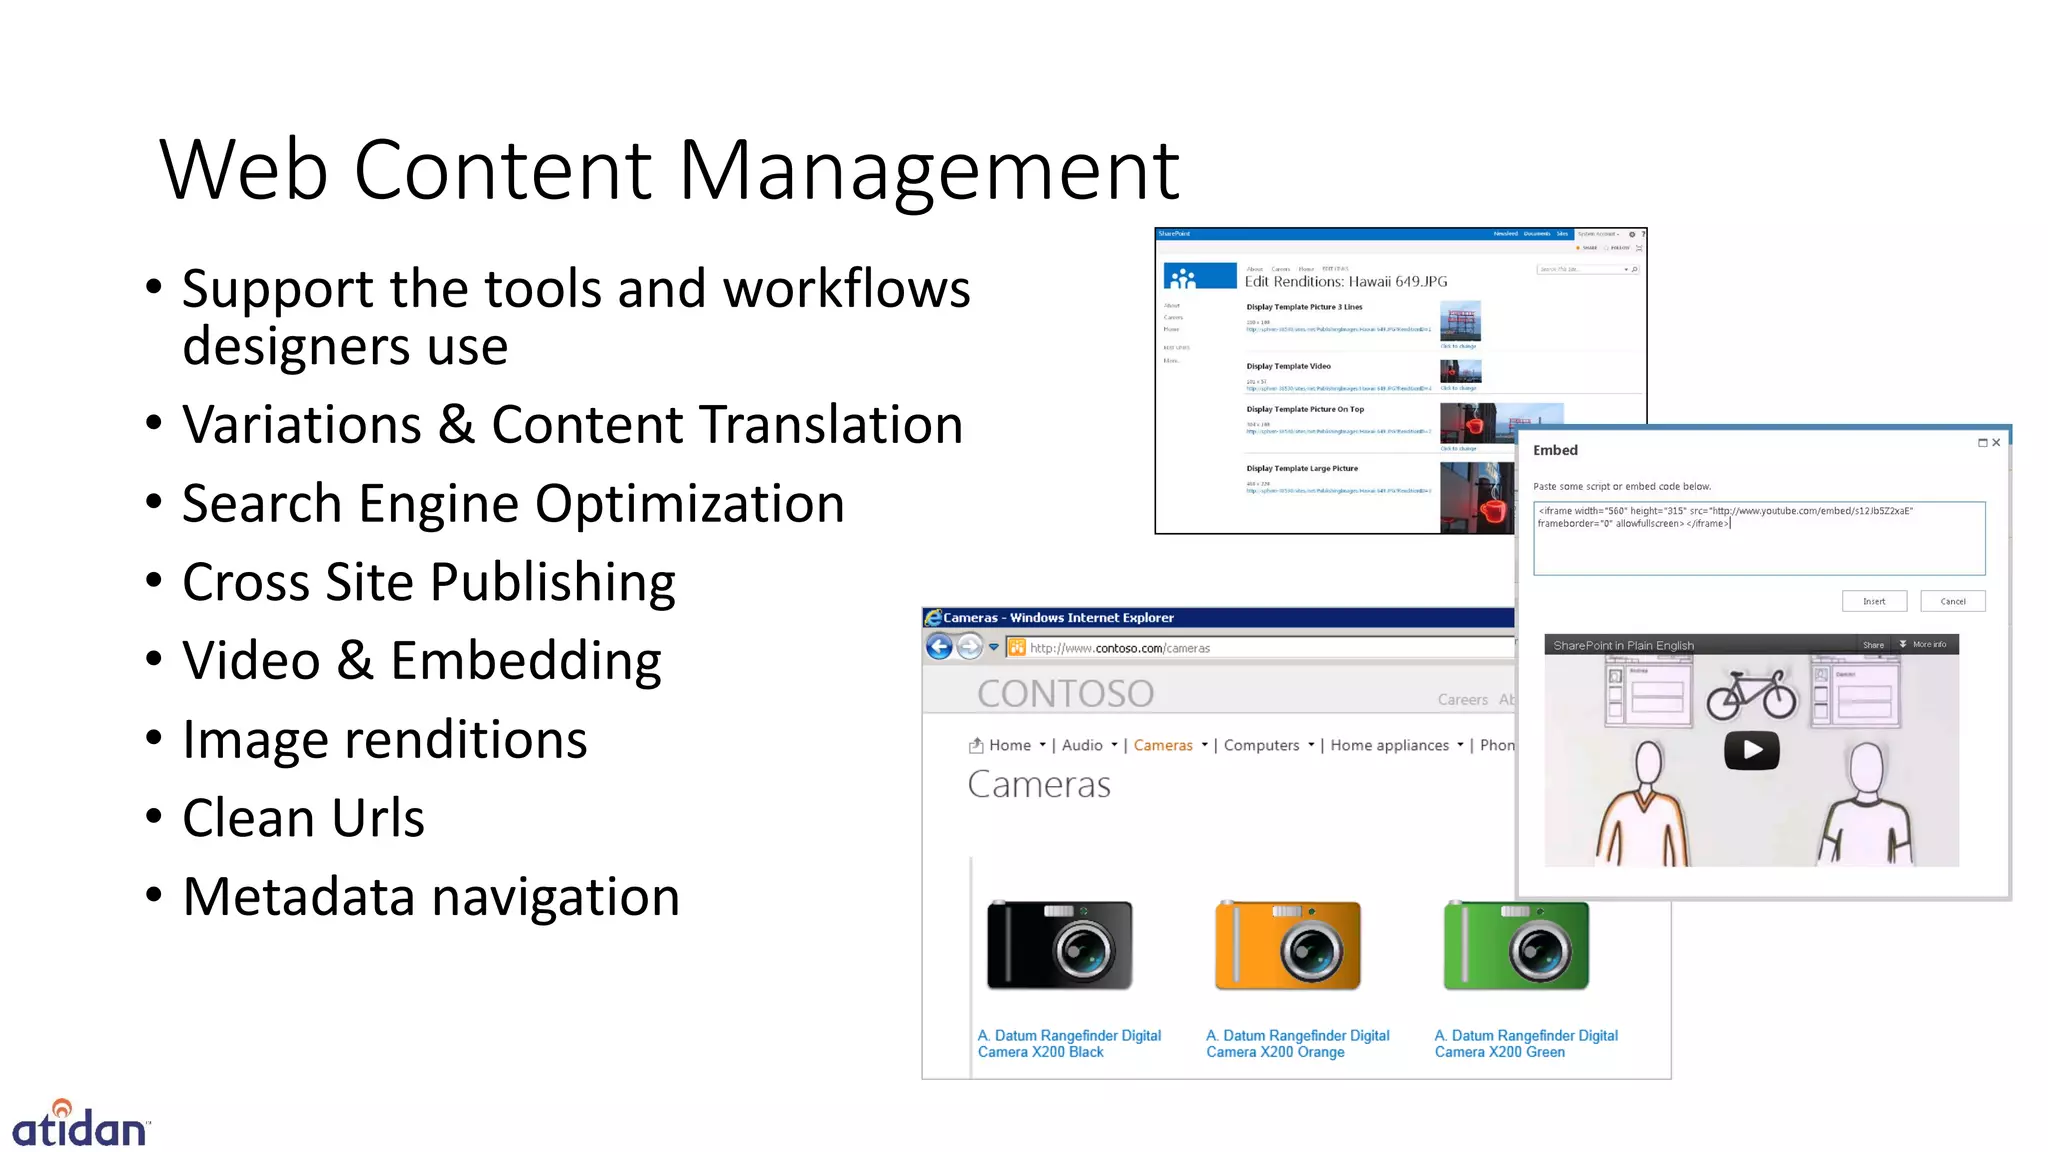Click More info on the video preview

pos(1923,645)
